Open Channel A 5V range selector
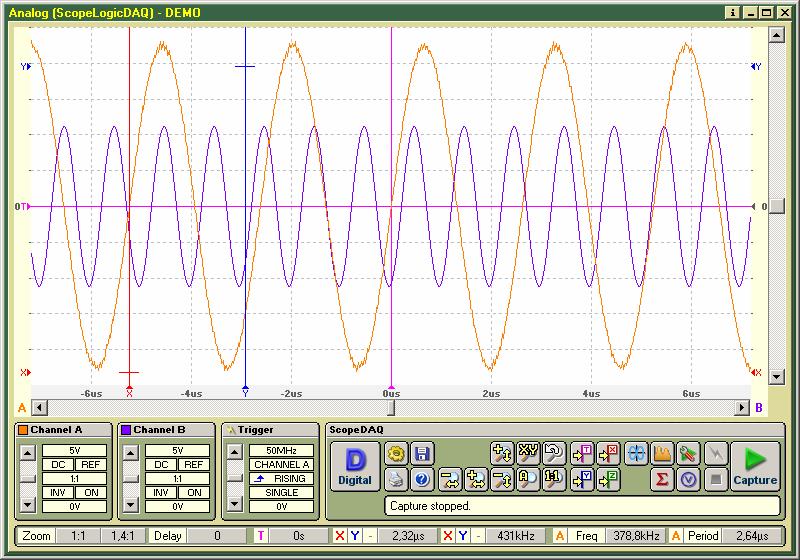Image resolution: width=800 pixels, height=560 pixels. pyautogui.click(x=74, y=450)
